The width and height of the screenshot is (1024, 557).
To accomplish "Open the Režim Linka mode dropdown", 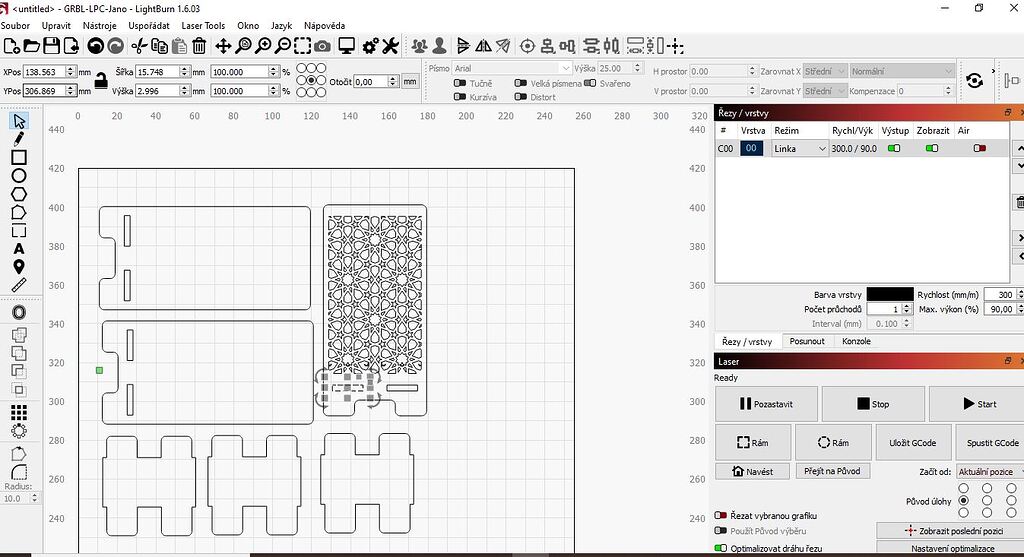I will [800, 149].
